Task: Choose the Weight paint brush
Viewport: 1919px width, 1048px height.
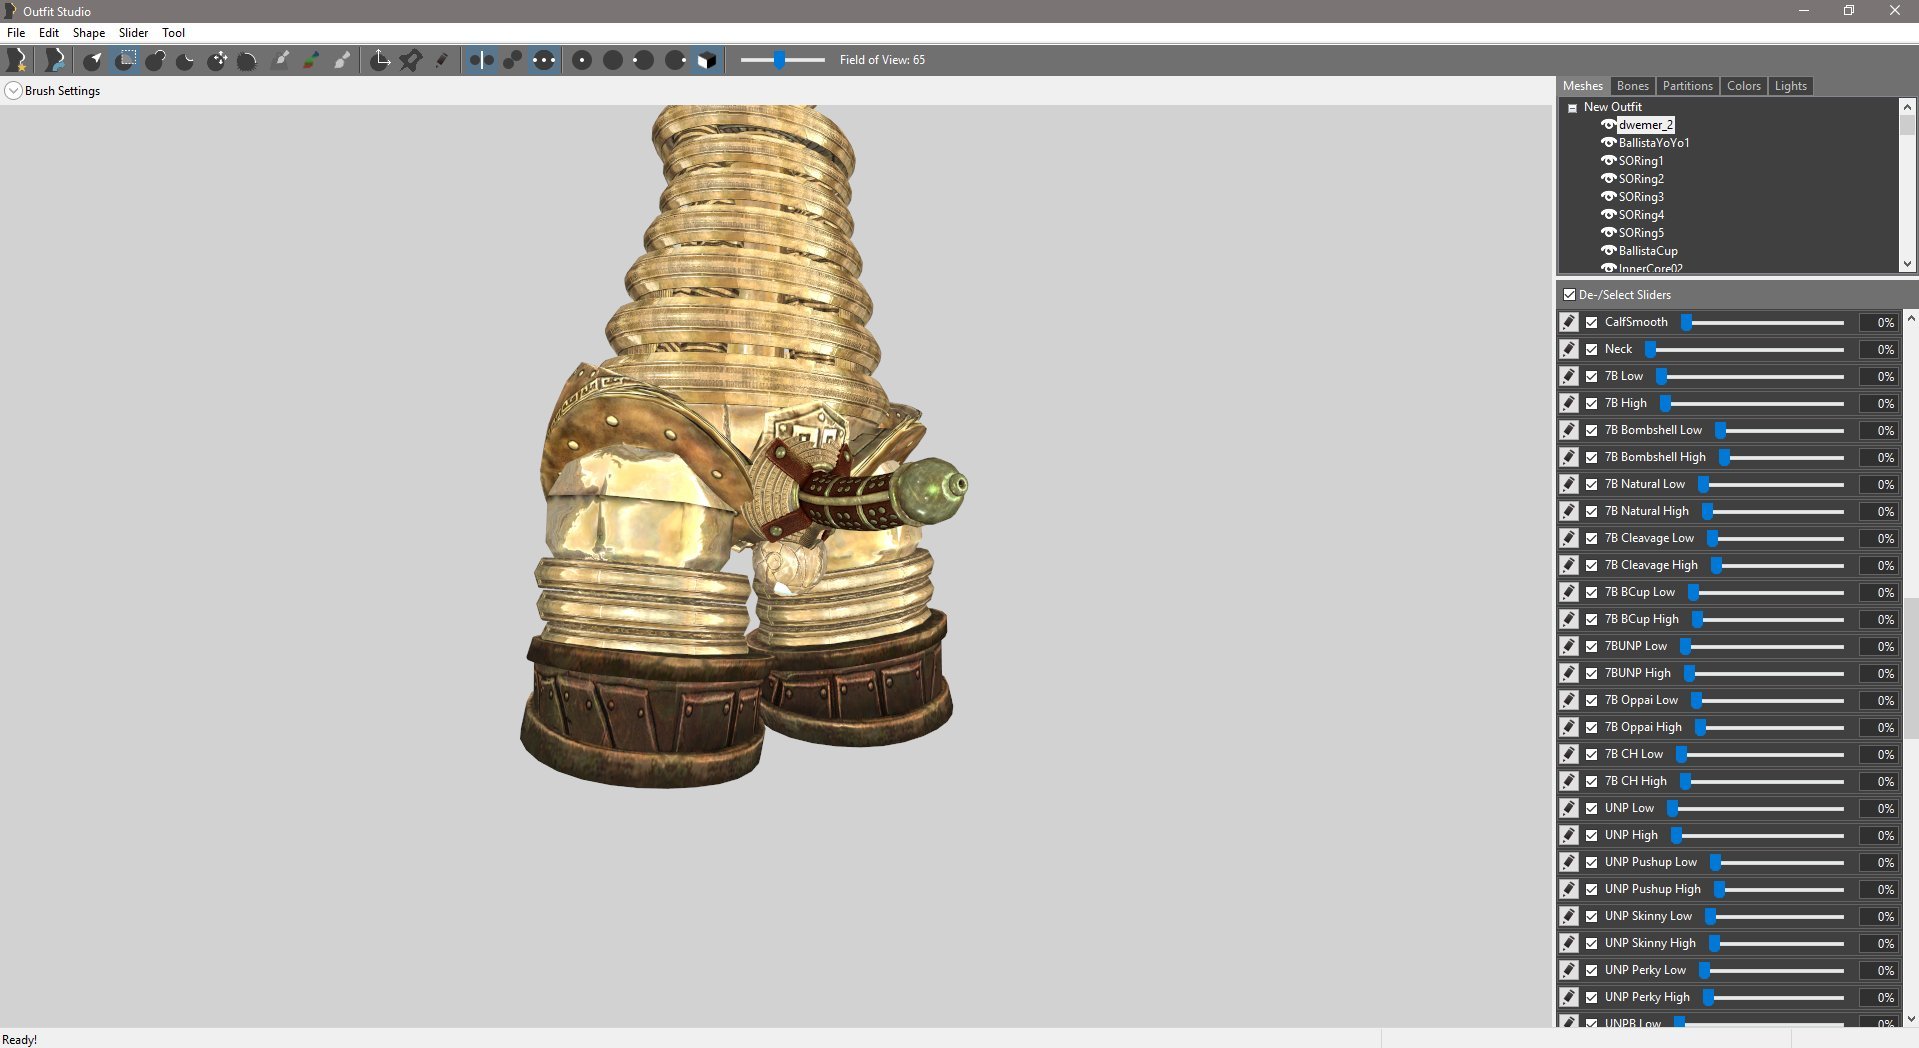Action: pos(281,60)
